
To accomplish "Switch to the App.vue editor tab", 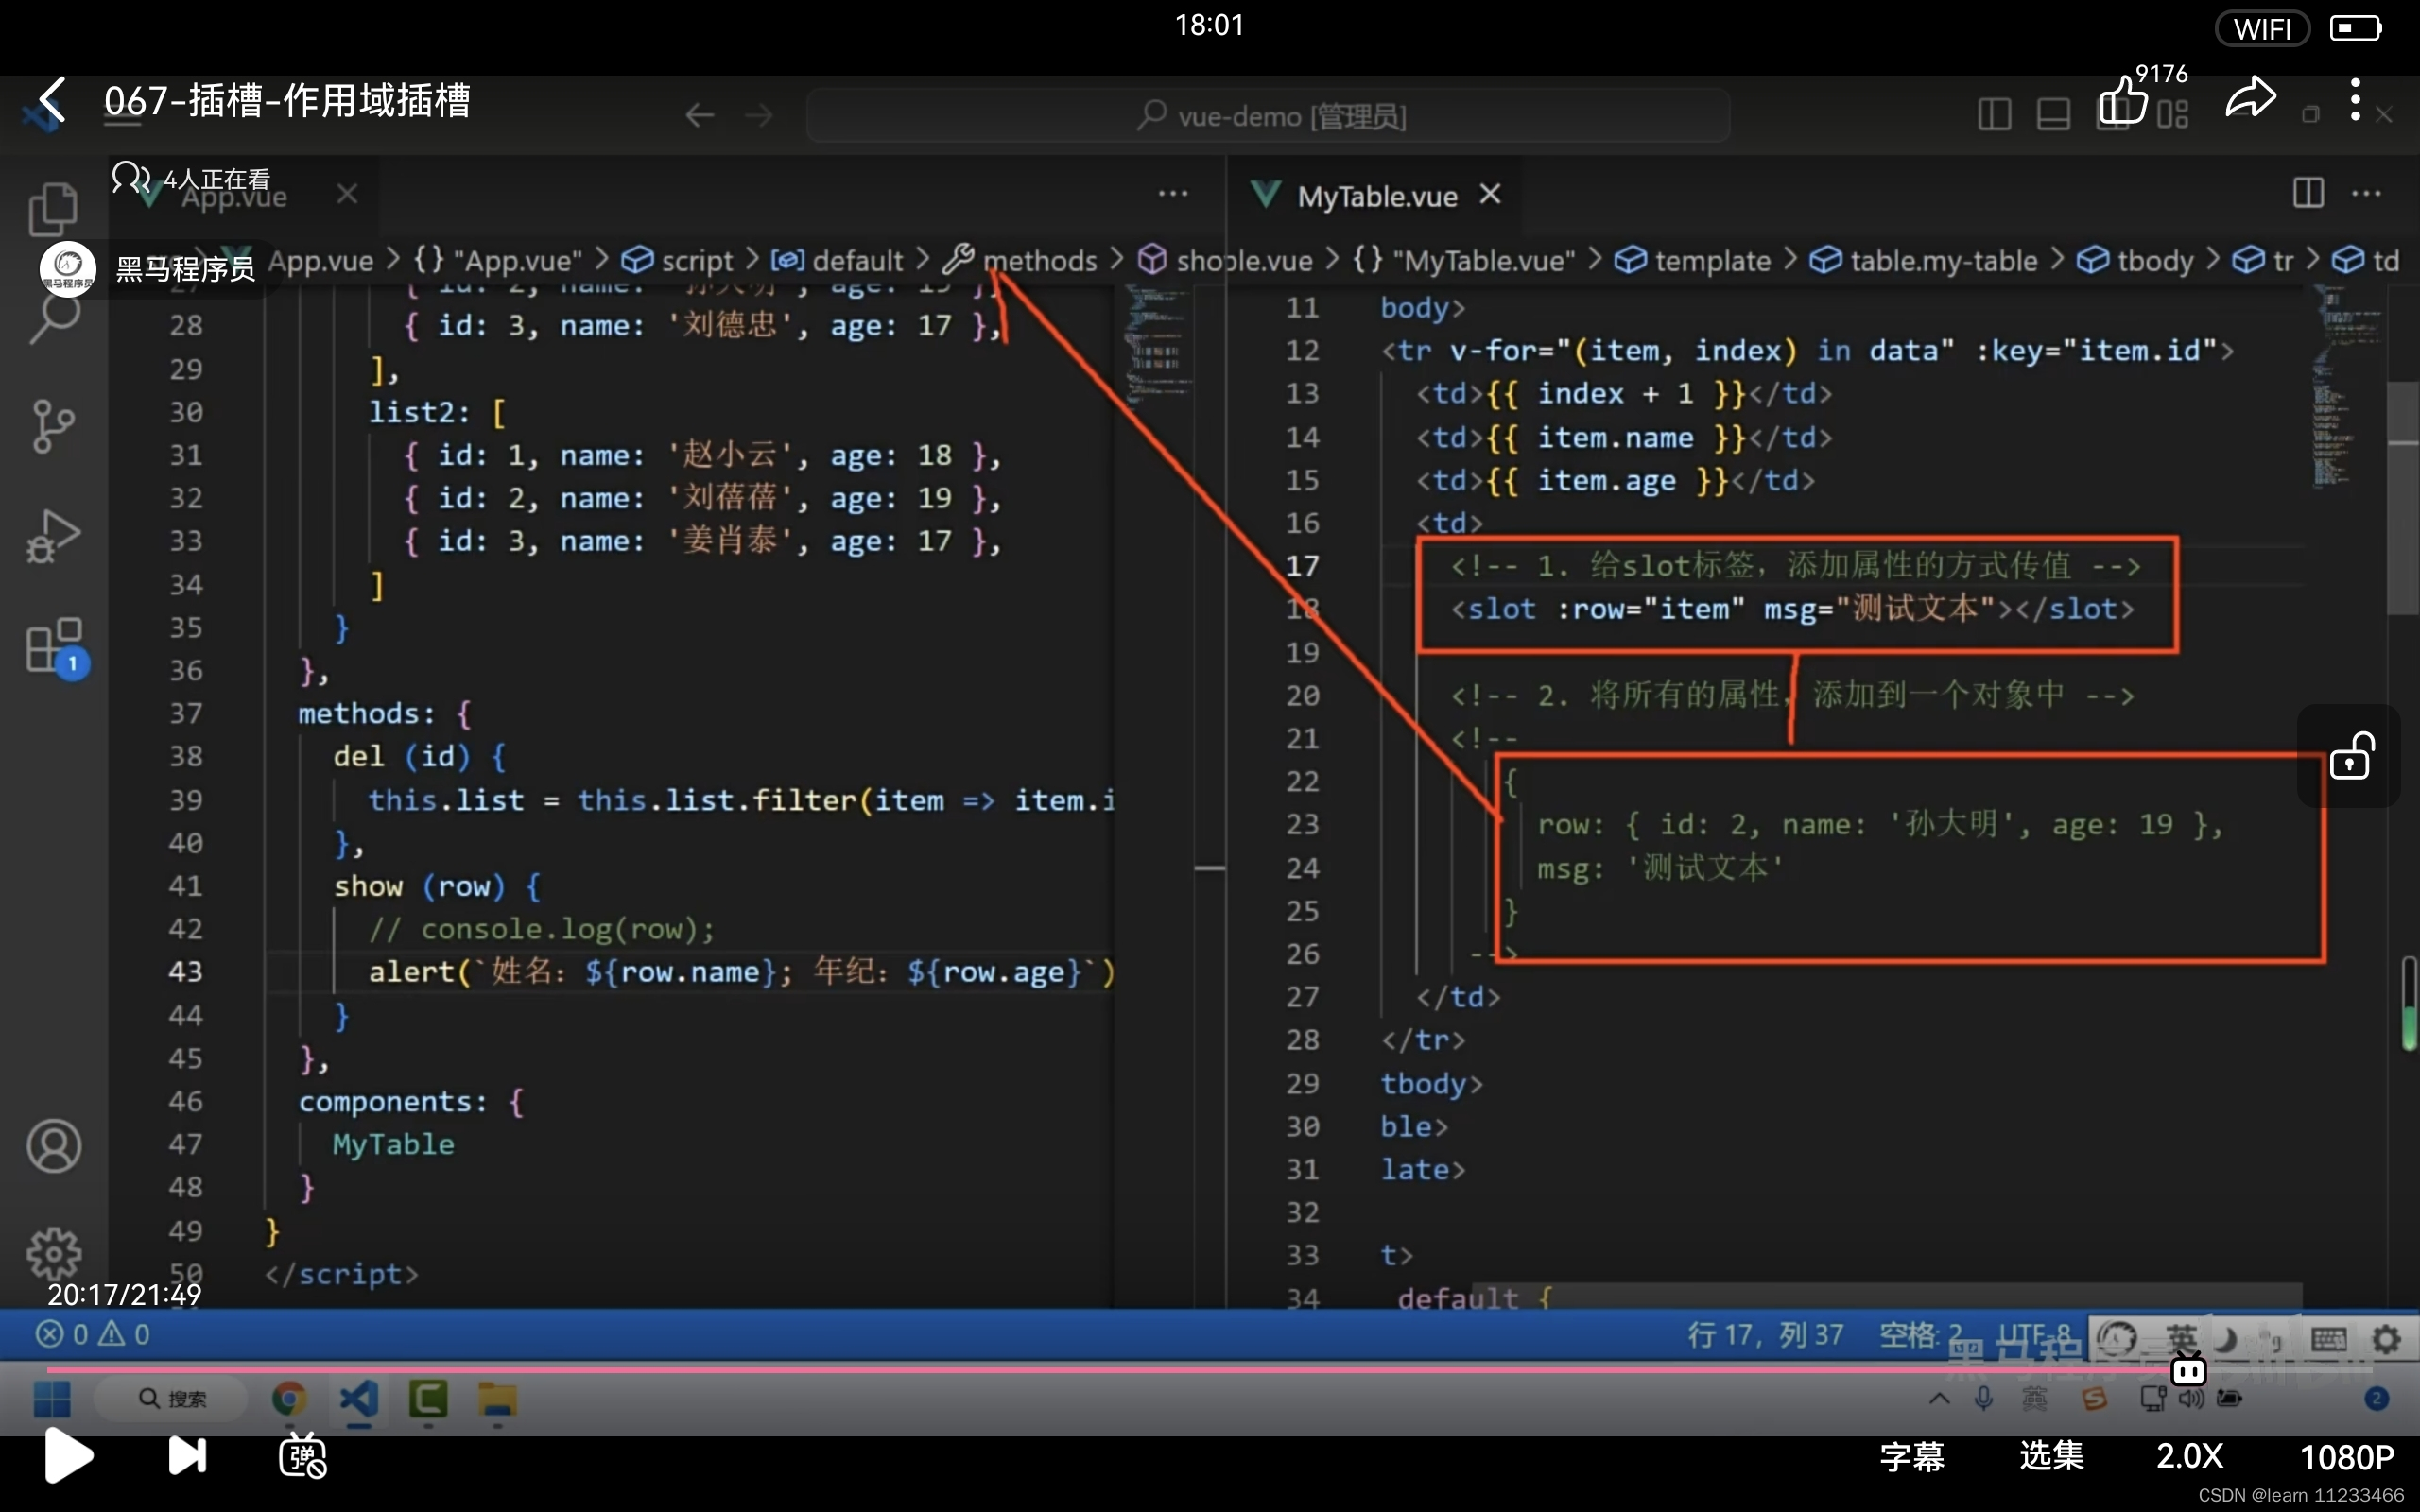I will coord(234,197).
